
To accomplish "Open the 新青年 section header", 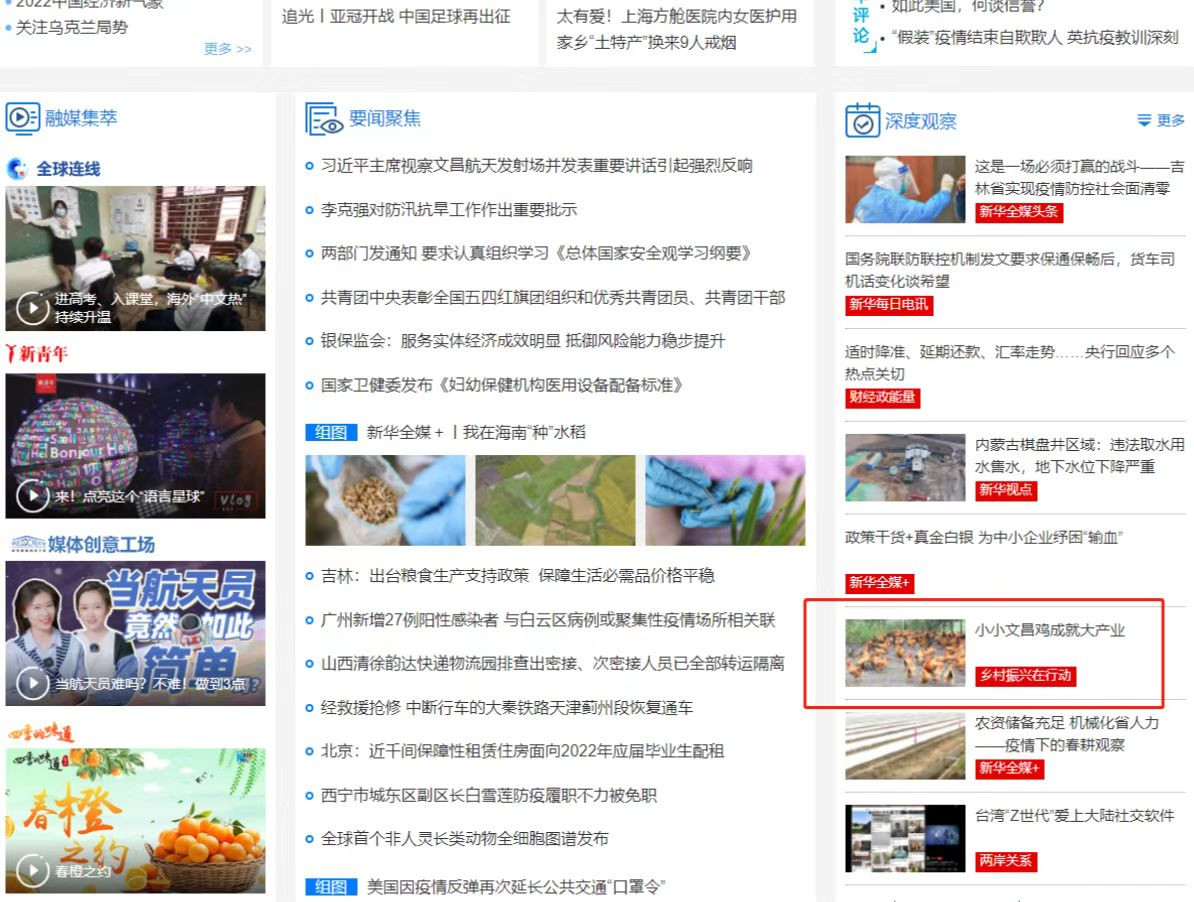I will [36, 355].
